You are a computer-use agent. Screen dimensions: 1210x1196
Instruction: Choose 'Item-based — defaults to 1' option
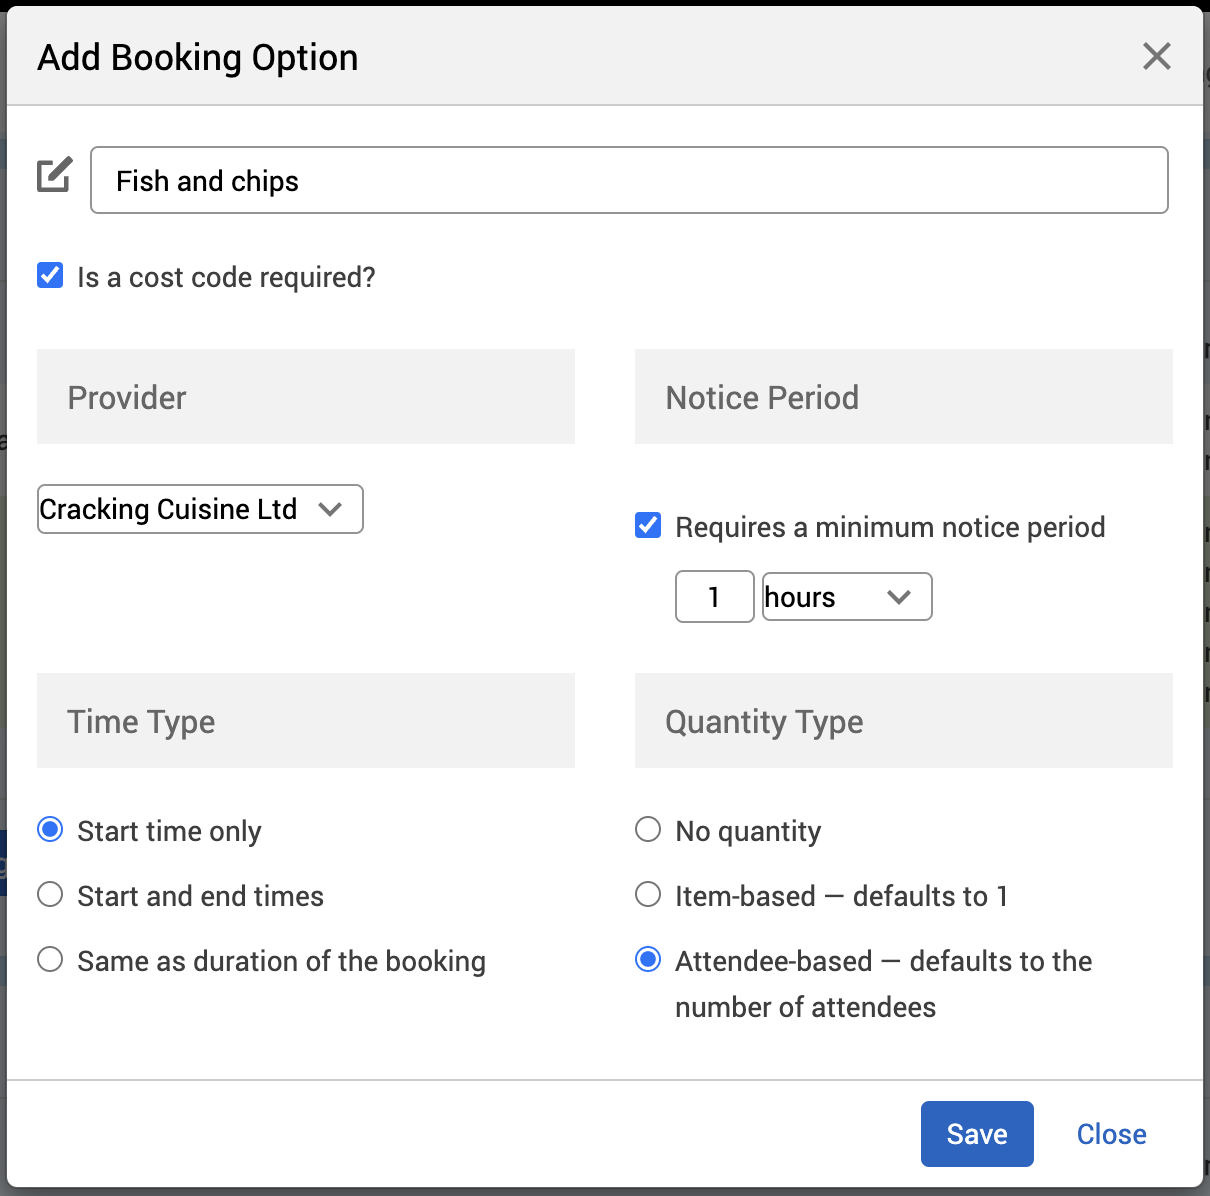648,895
